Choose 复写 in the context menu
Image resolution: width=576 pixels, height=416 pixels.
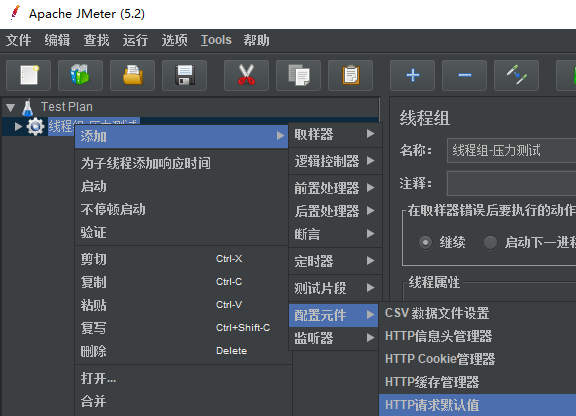click(181, 328)
